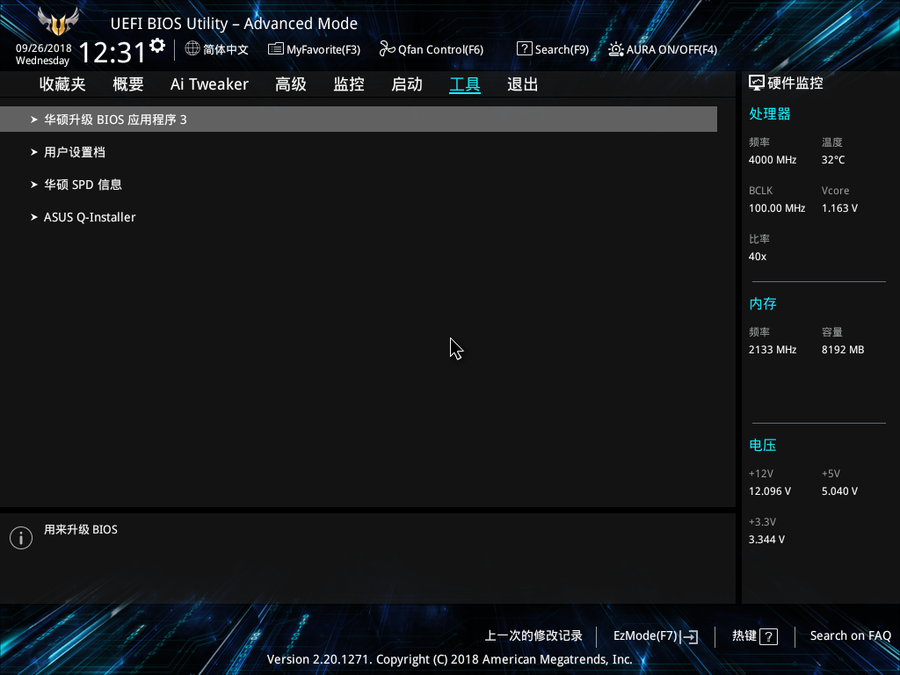Switch to the Ai Tweaker tab
The width and height of the screenshot is (900, 675).
pos(209,85)
